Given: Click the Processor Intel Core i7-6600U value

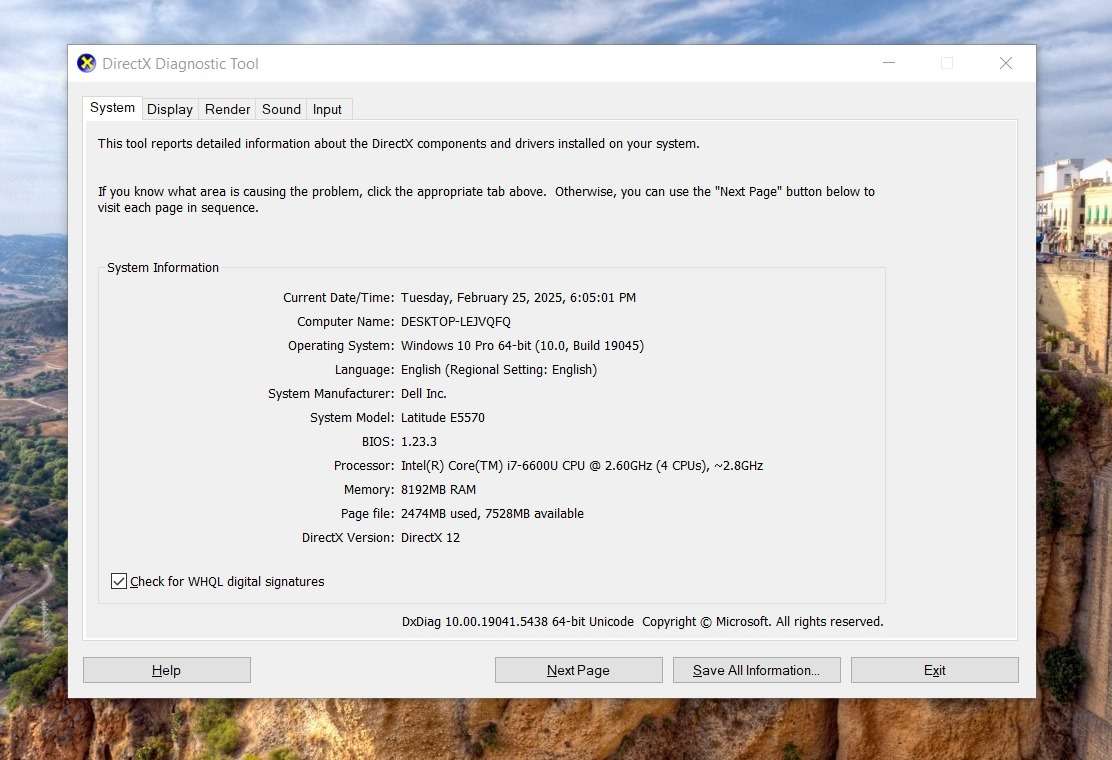Looking at the screenshot, I should (582, 466).
